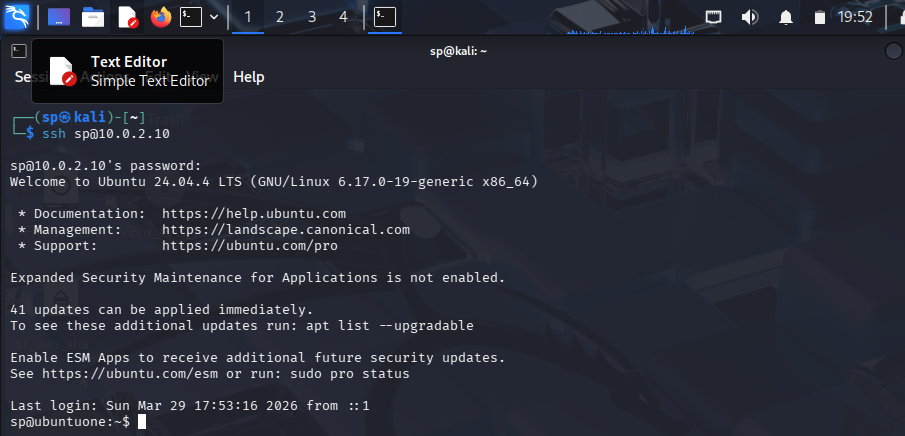Open the Help menu in terminal
The height and width of the screenshot is (436, 905).
[x=249, y=77]
